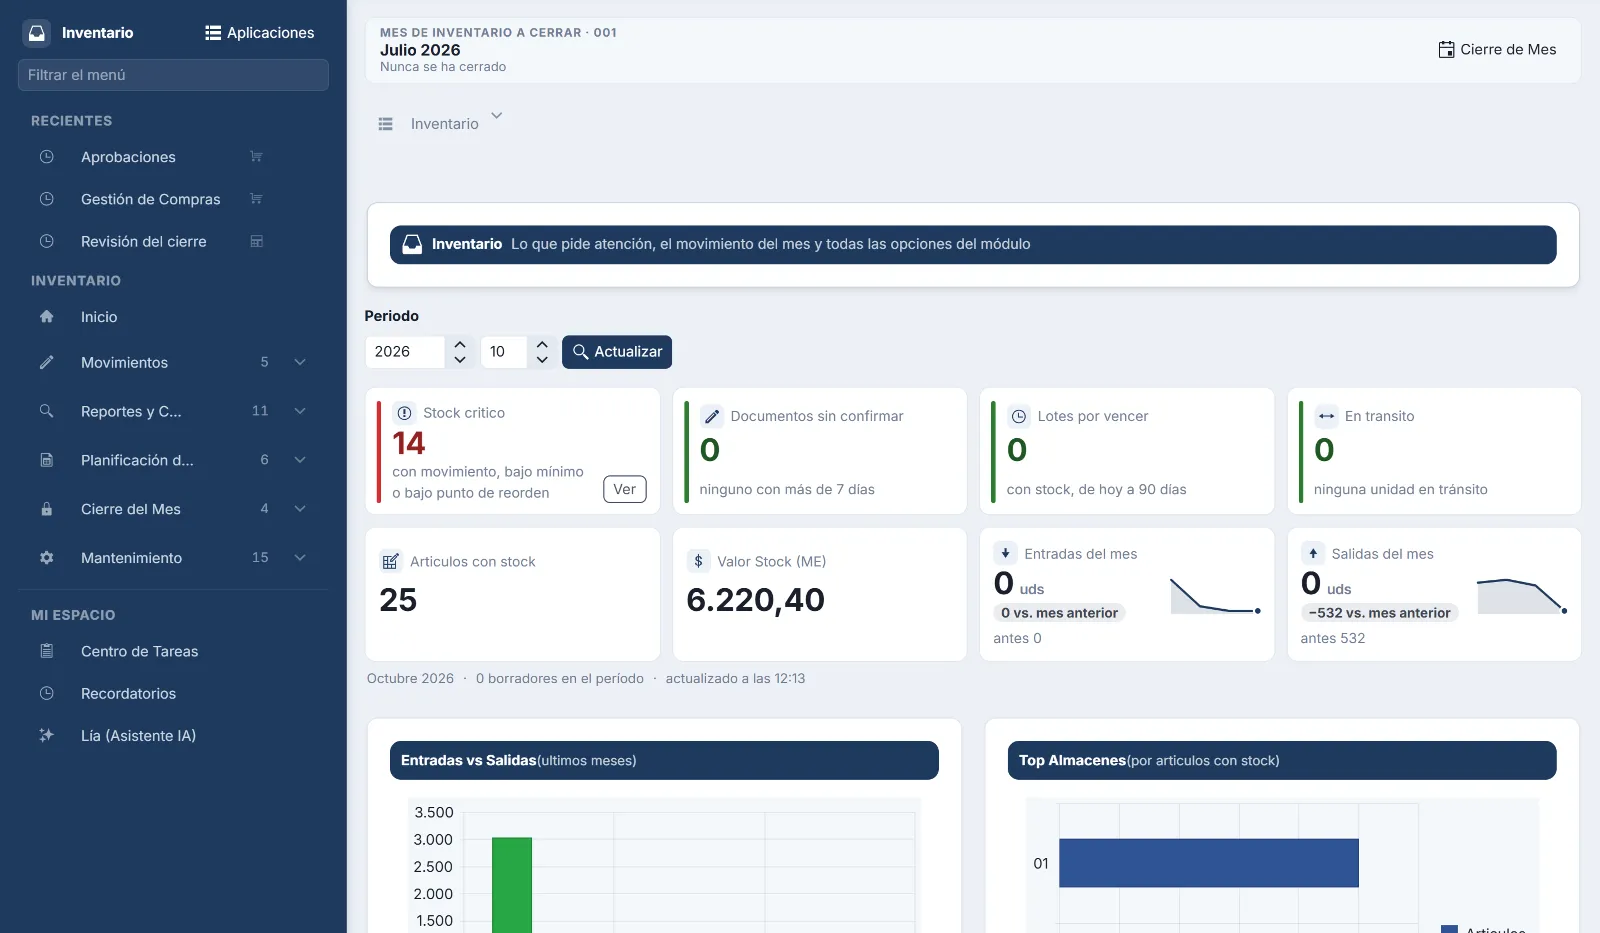Click the sparkle icon for Lía (Asistente IA)
The width and height of the screenshot is (1600, 933).
(x=46, y=735)
